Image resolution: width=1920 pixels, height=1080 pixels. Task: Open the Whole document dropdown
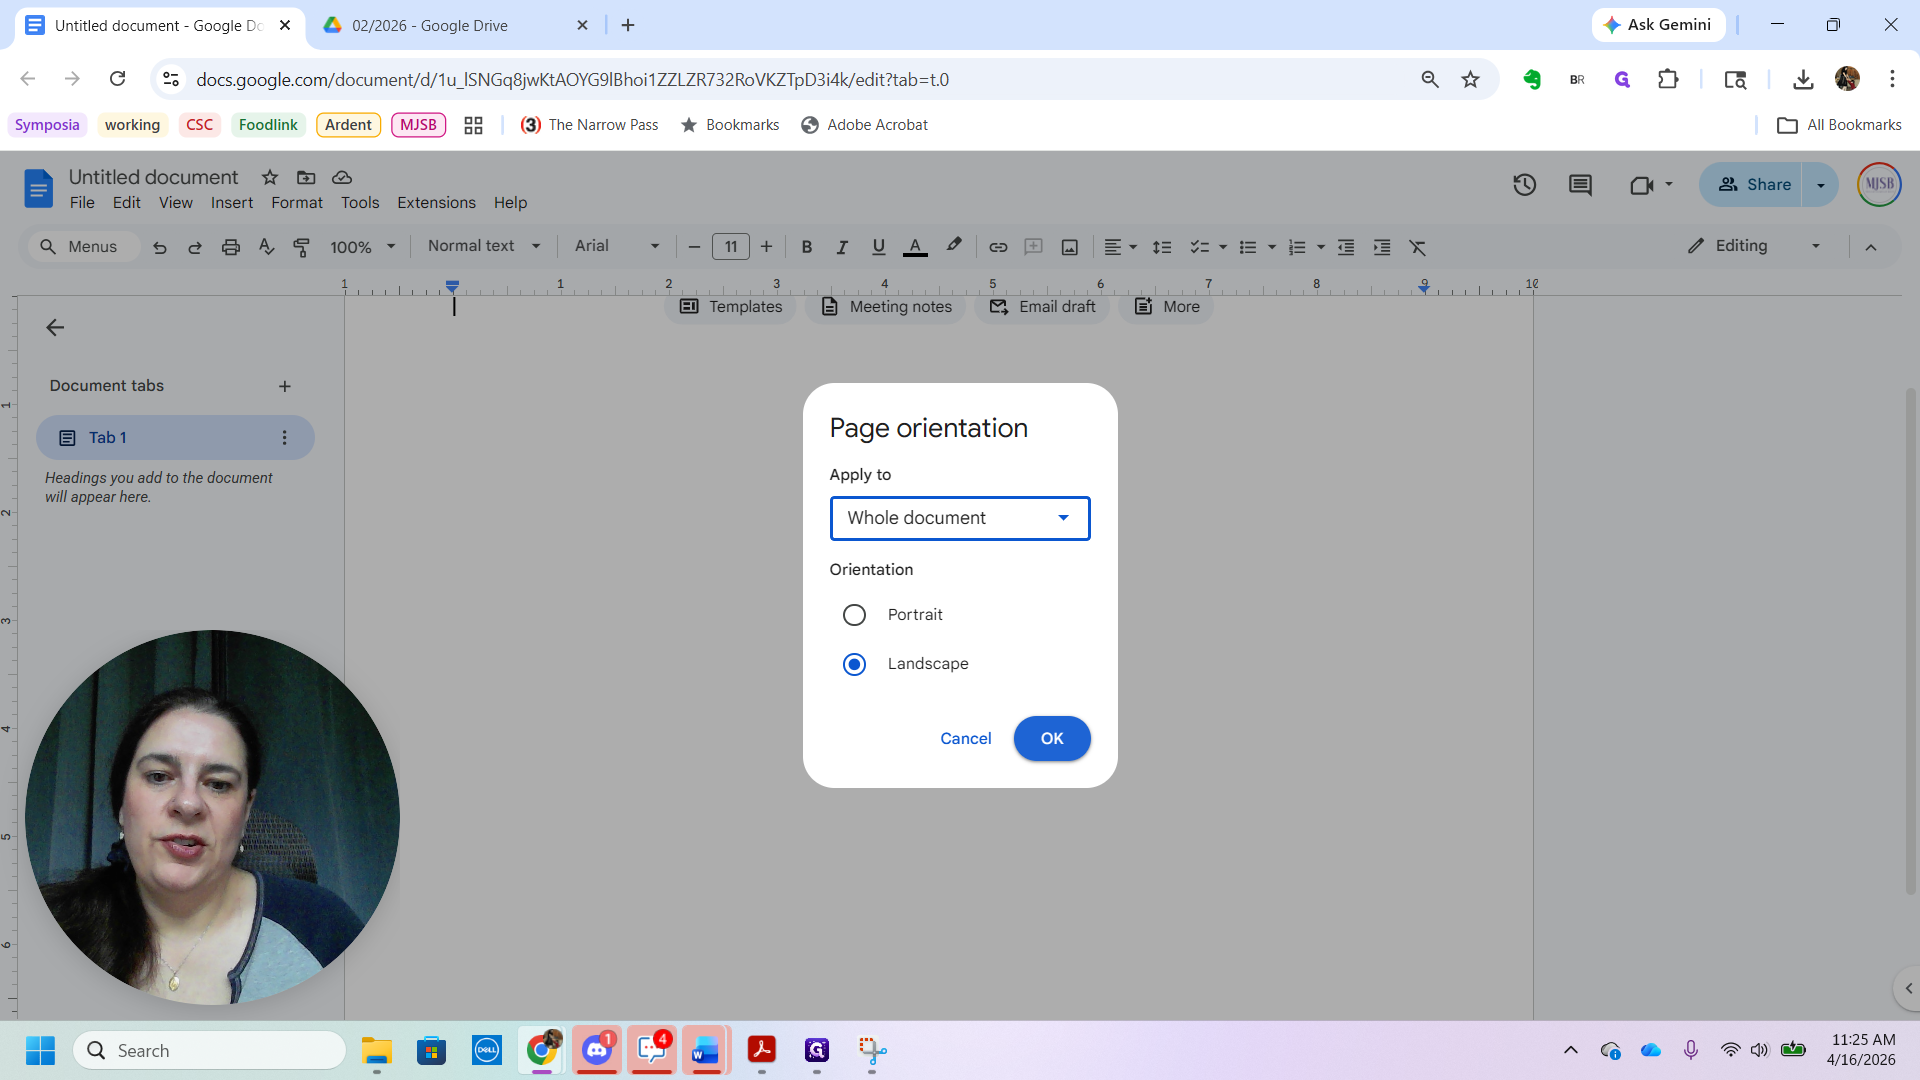959,518
